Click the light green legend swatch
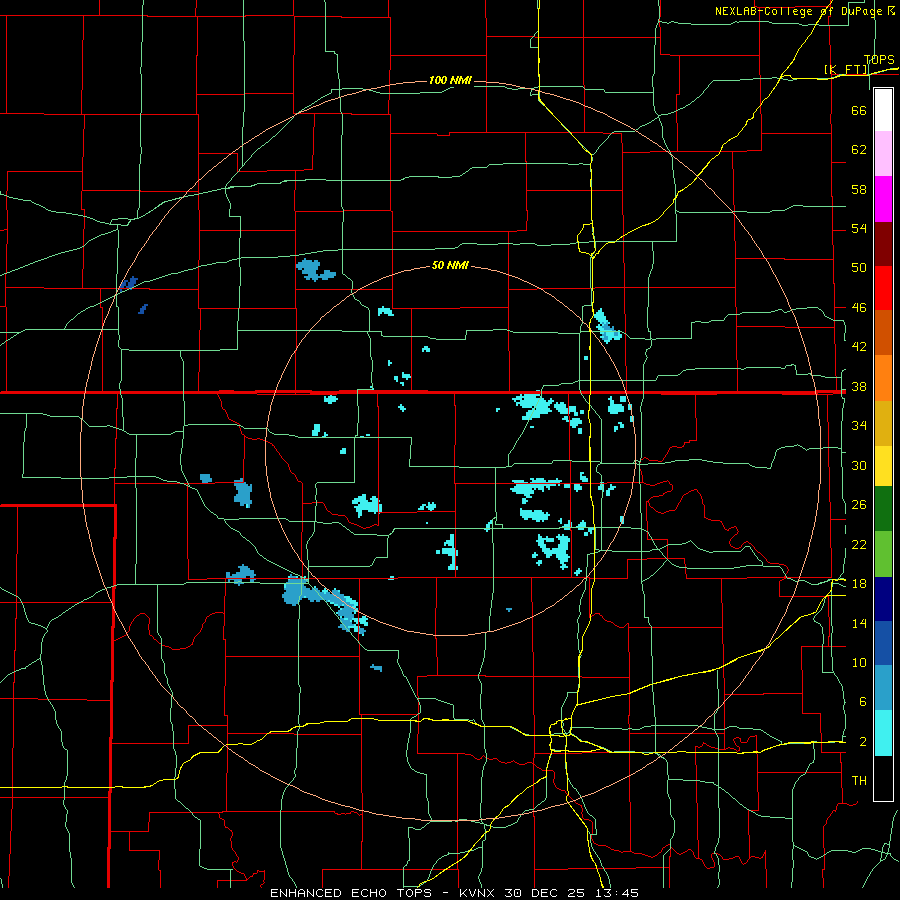 (x=883, y=554)
